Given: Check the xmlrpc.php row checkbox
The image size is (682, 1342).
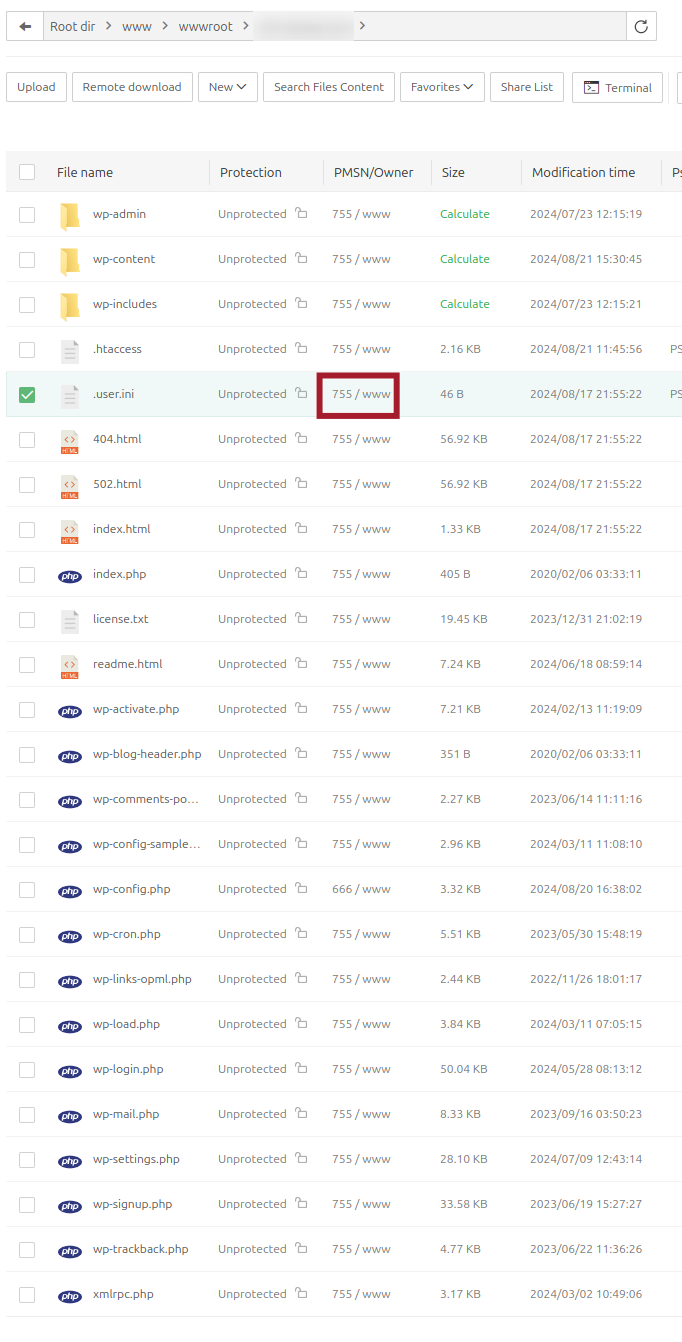Looking at the screenshot, I should (27, 1295).
